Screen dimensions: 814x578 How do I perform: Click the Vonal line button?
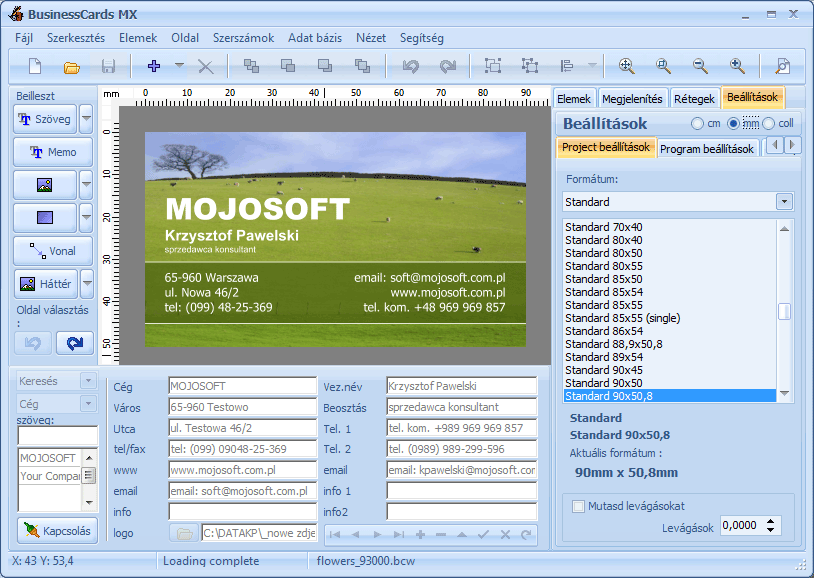[x=53, y=251]
